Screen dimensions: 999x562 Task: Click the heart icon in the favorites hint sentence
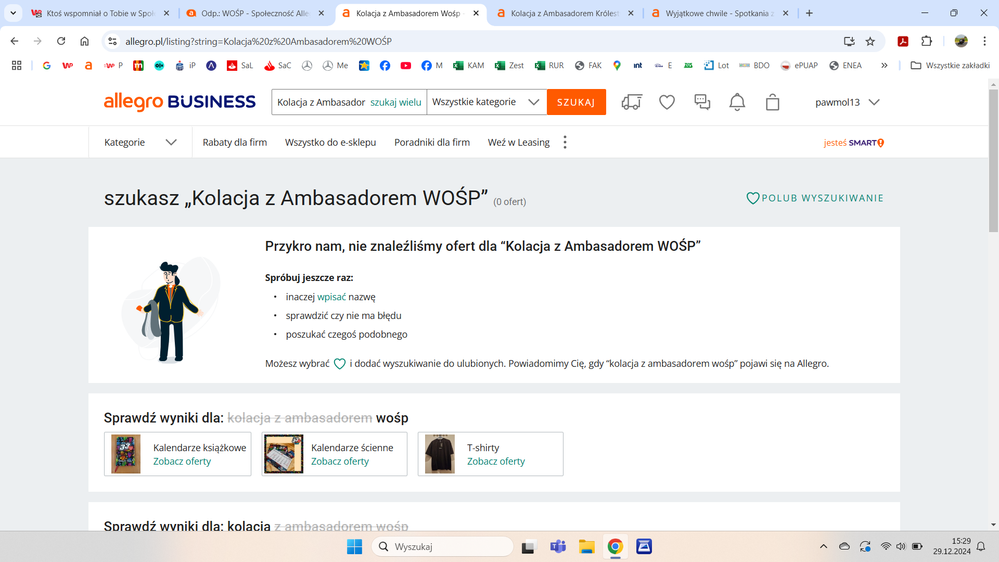(340, 364)
